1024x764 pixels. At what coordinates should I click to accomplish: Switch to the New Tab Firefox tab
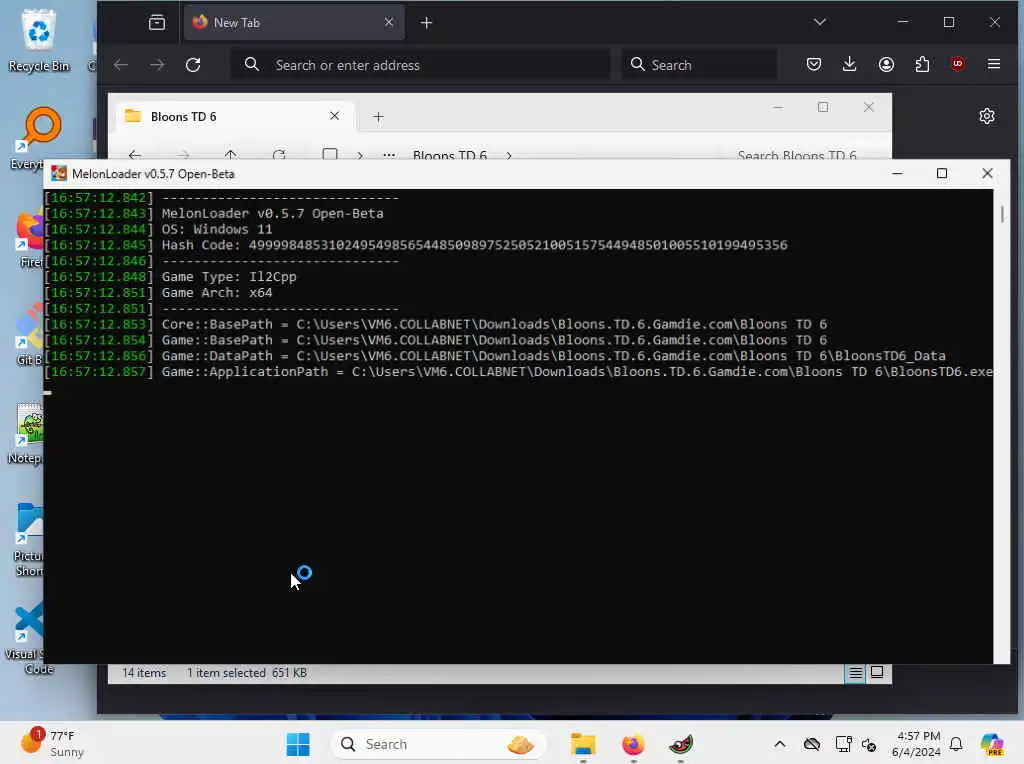coord(294,23)
